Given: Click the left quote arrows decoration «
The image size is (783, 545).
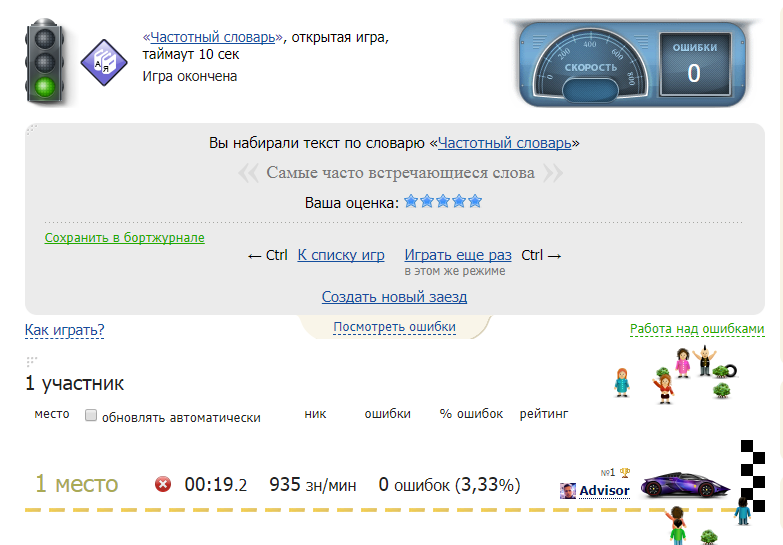Looking at the screenshot, I should (x=248, y=173).
